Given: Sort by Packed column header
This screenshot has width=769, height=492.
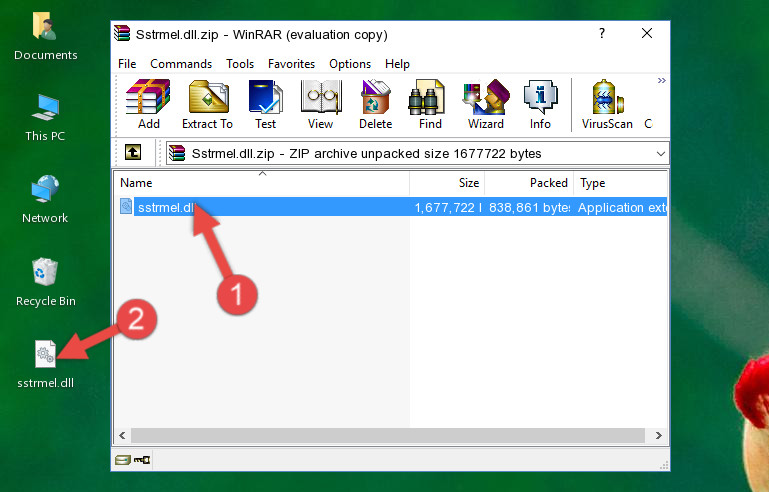Looking at the screenshot, I should (529, 183).
